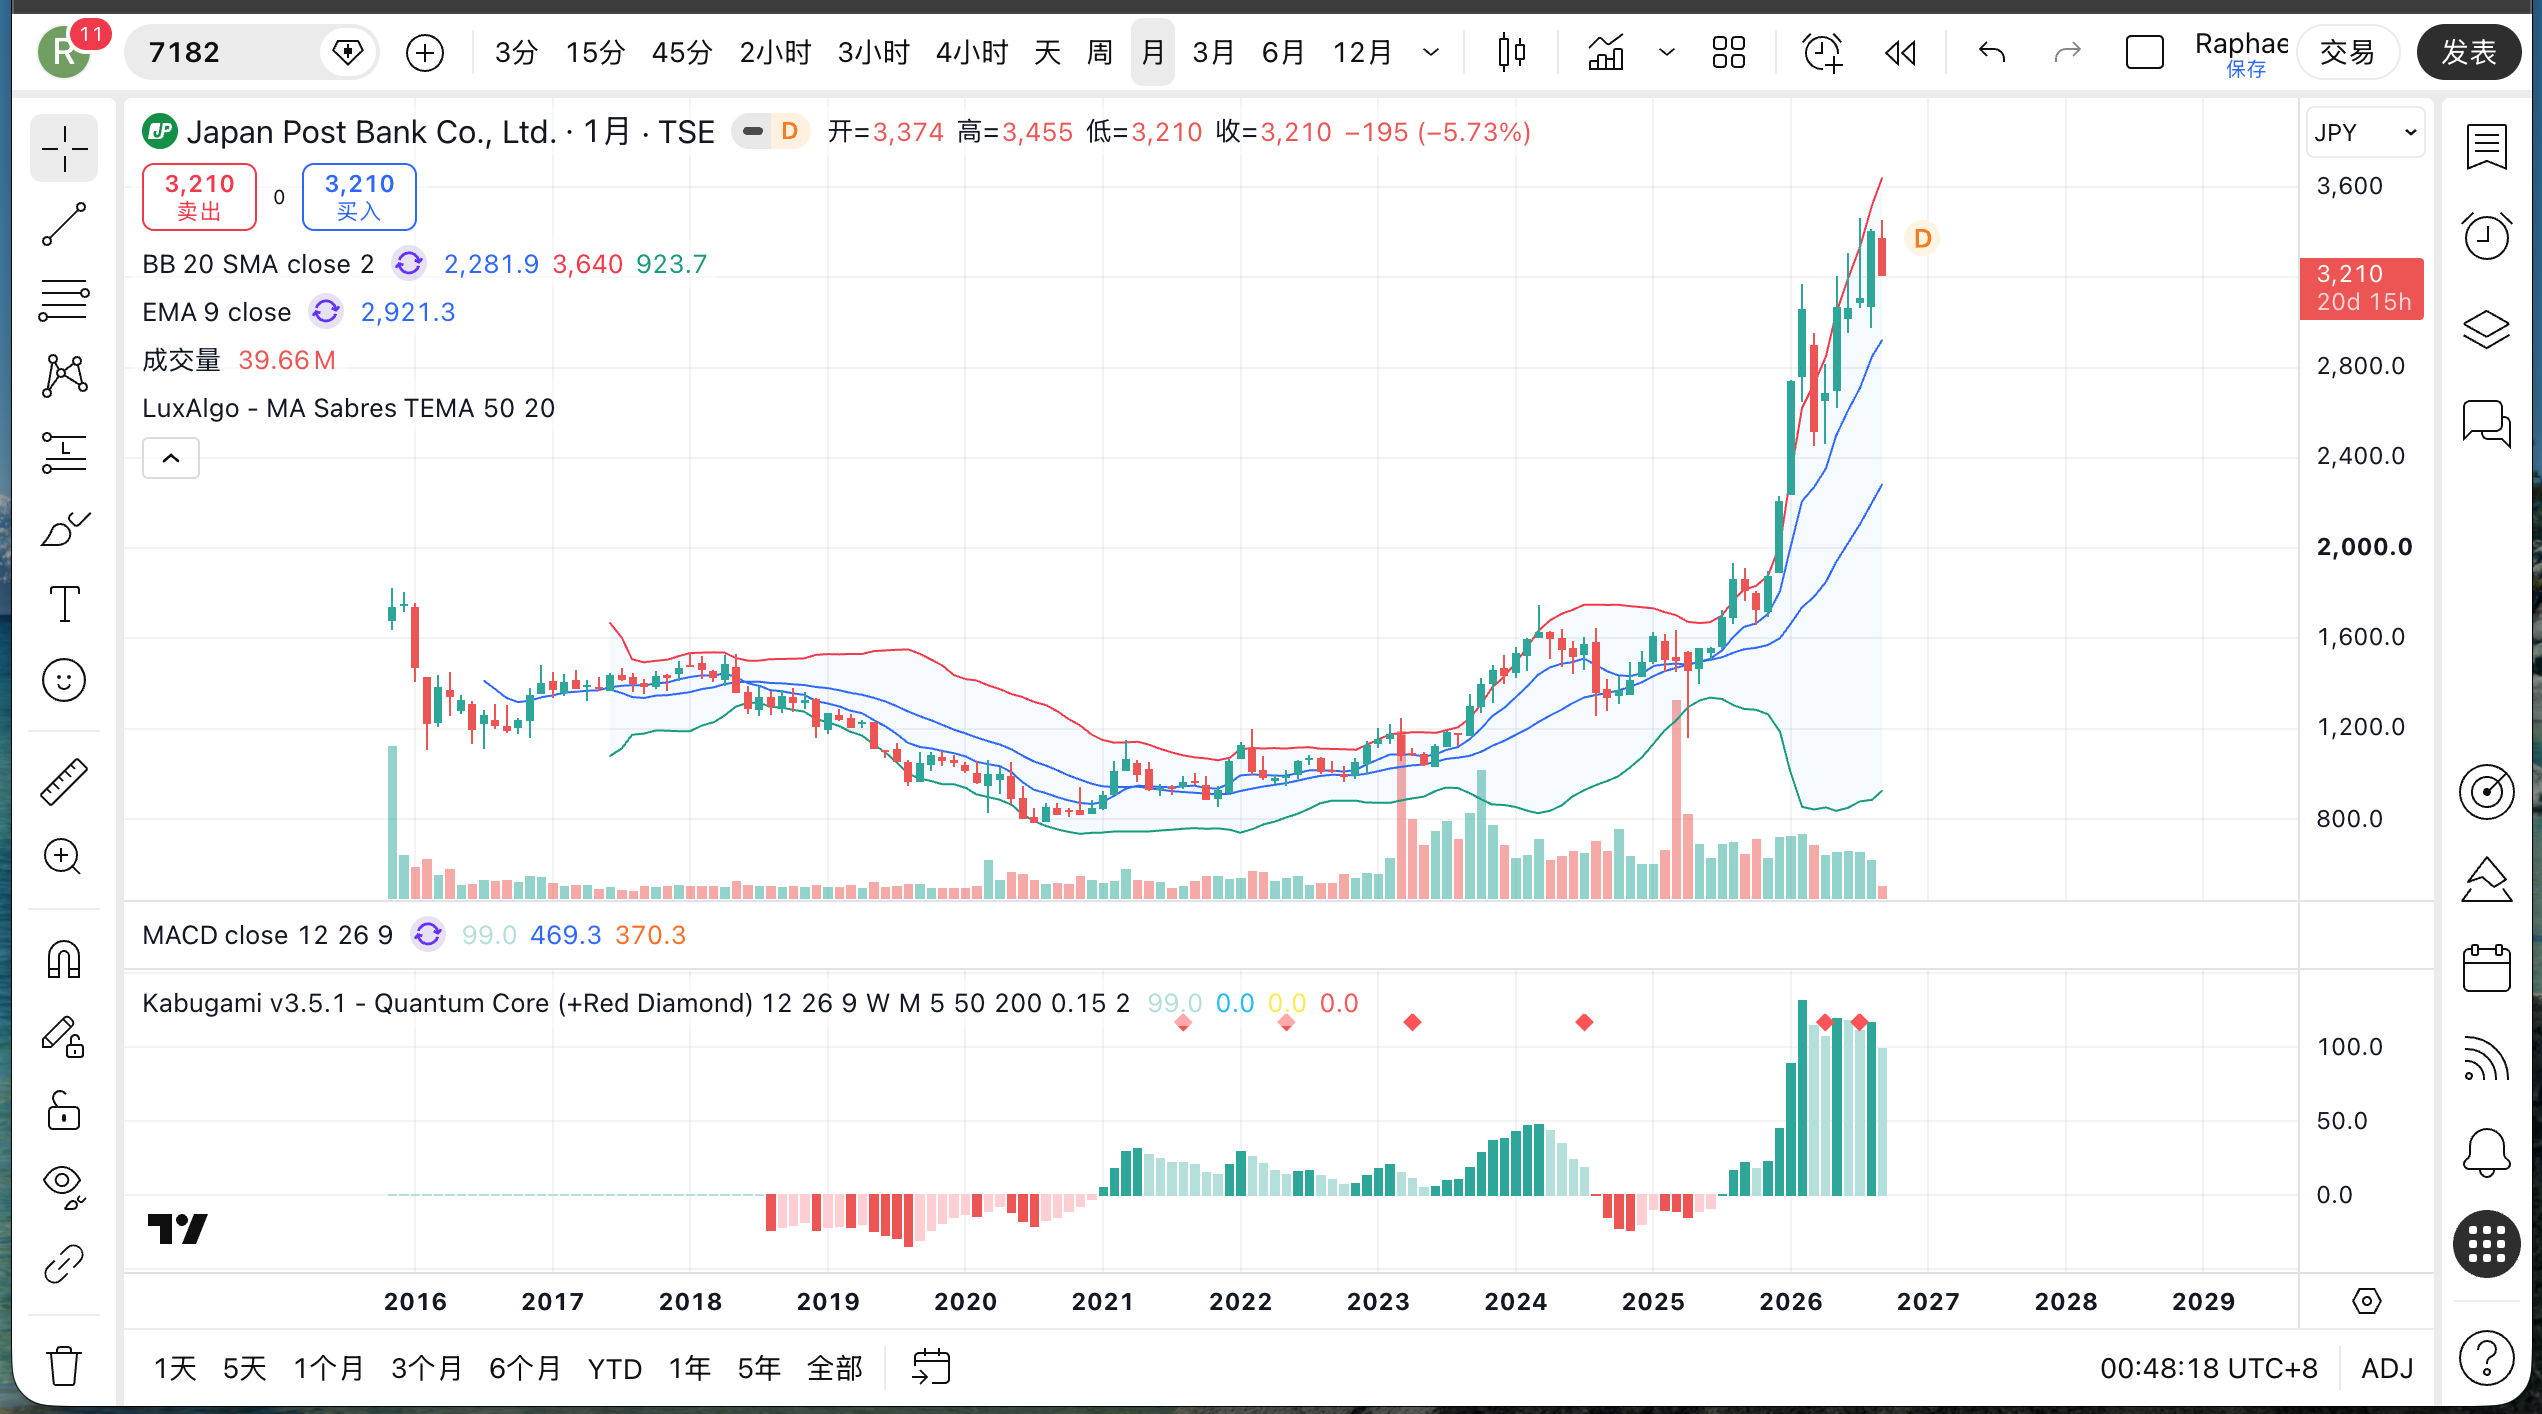Toggle stay in drawing mode
The height and width of the screenshot is (1414, 2542).
coord(64,1036)
